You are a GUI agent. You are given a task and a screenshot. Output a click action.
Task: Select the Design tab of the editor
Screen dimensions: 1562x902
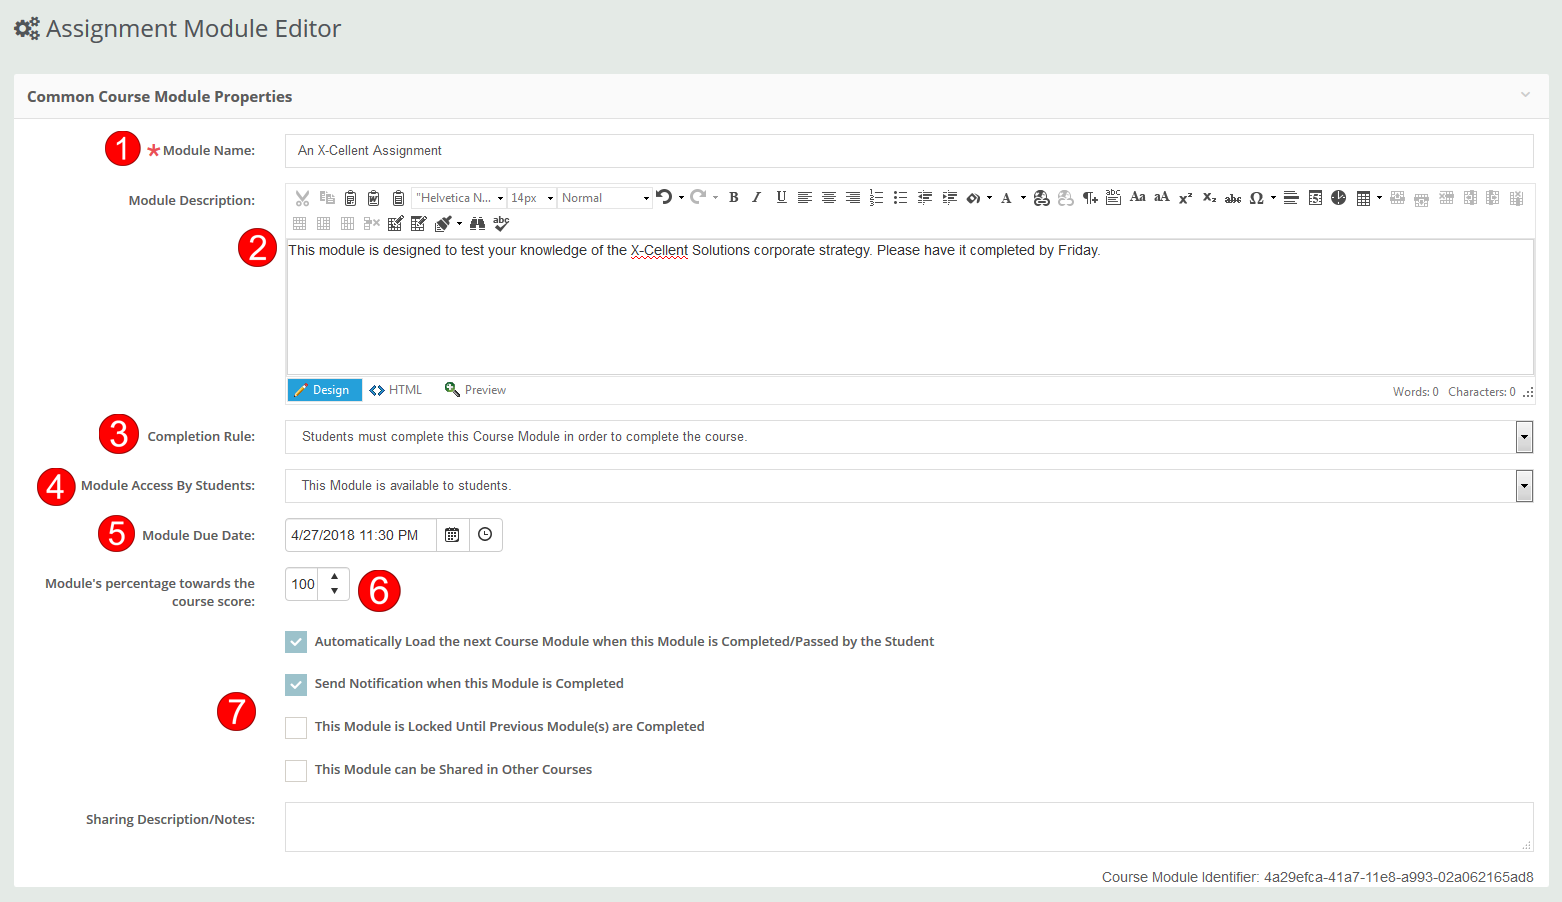[324, 389]
